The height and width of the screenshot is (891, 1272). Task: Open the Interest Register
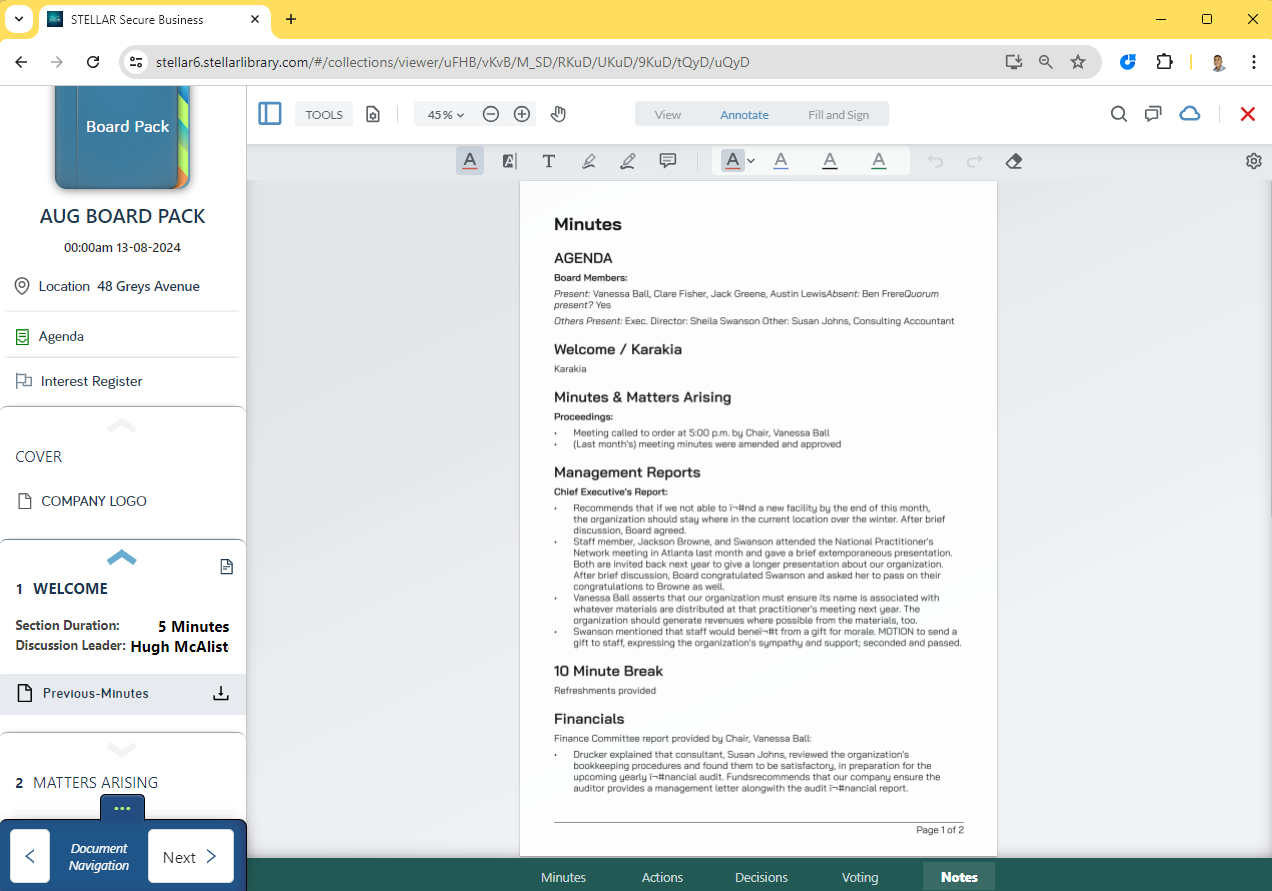(89, 381)
